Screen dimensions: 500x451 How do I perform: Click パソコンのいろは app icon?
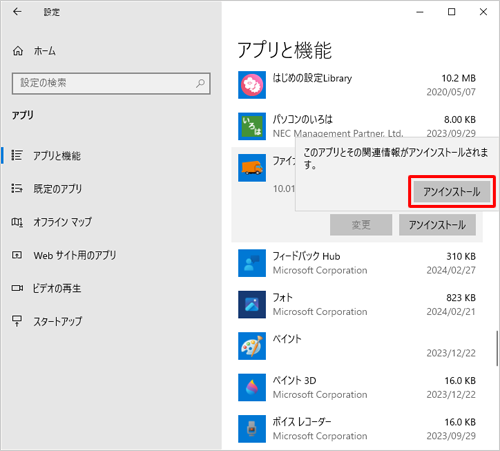252,126
